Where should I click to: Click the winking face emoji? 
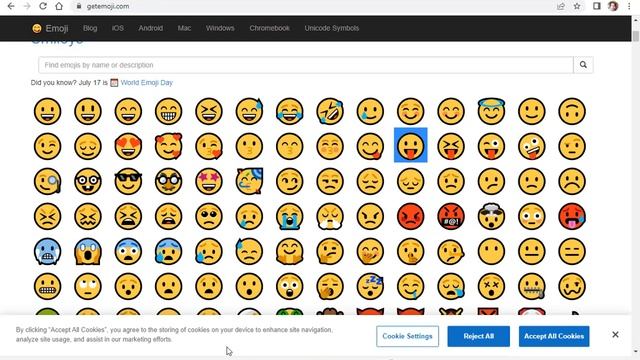click(x=47, y=146)
